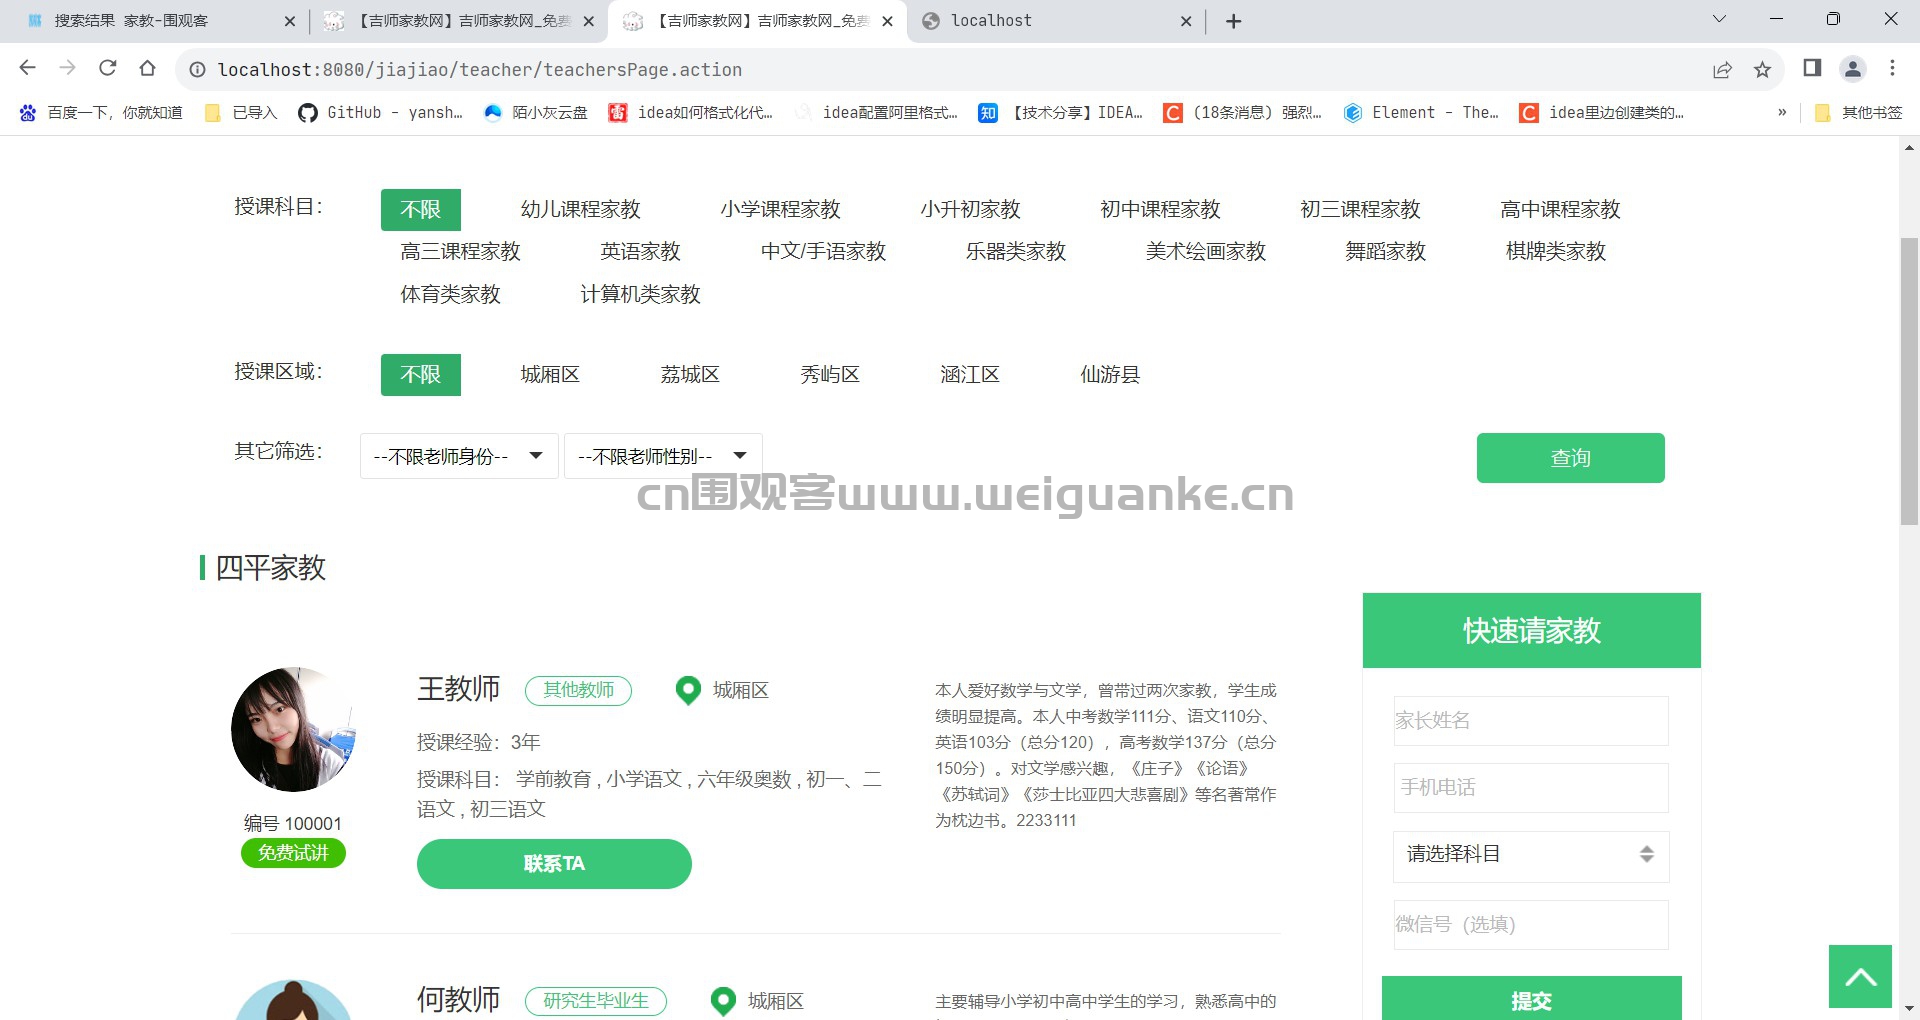Filter by 小升初家教
The height and width of the screenshot is (1020, 1920).
[970, 210]
